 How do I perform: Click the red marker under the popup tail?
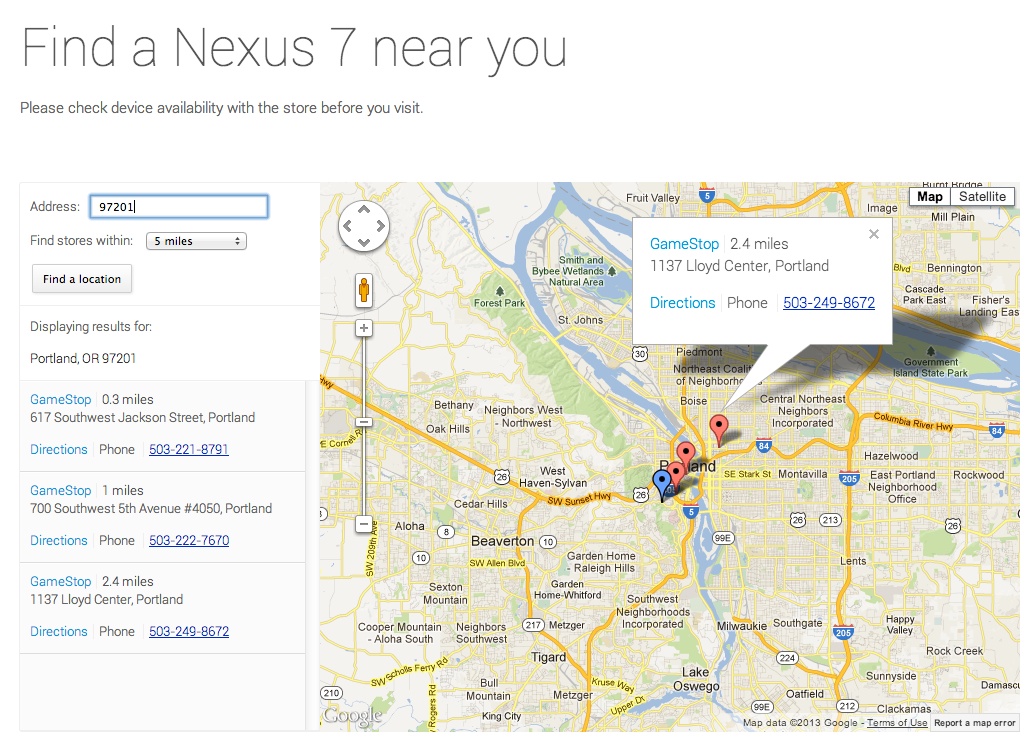point(719,430)
